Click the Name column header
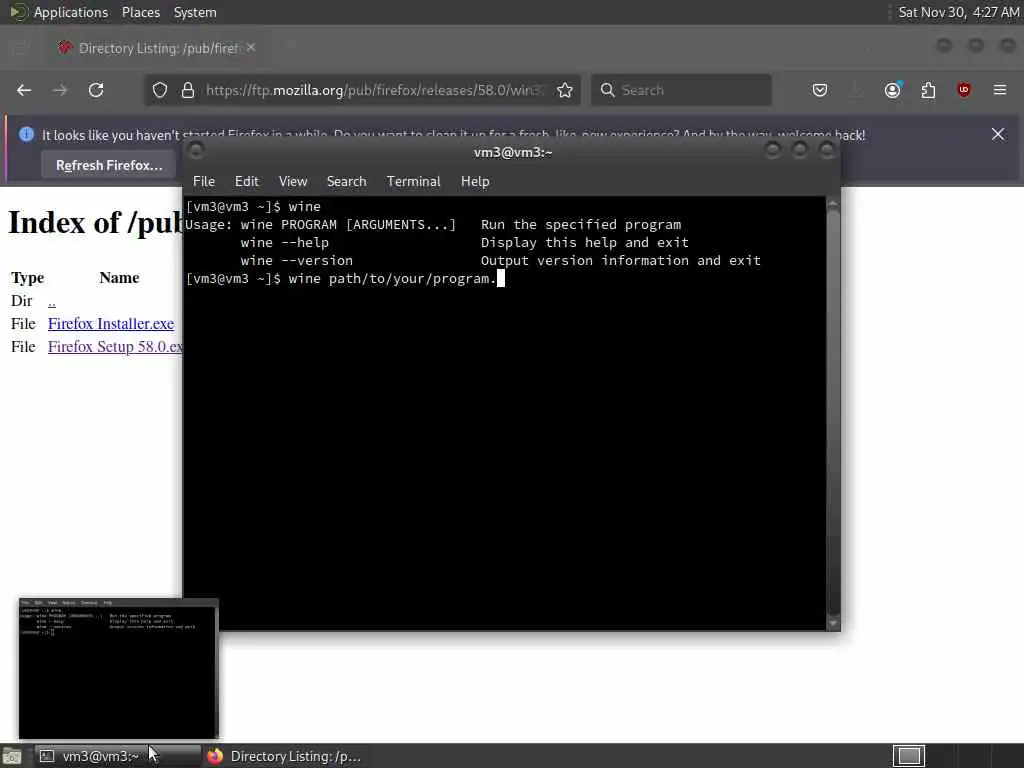 point(119,278)
